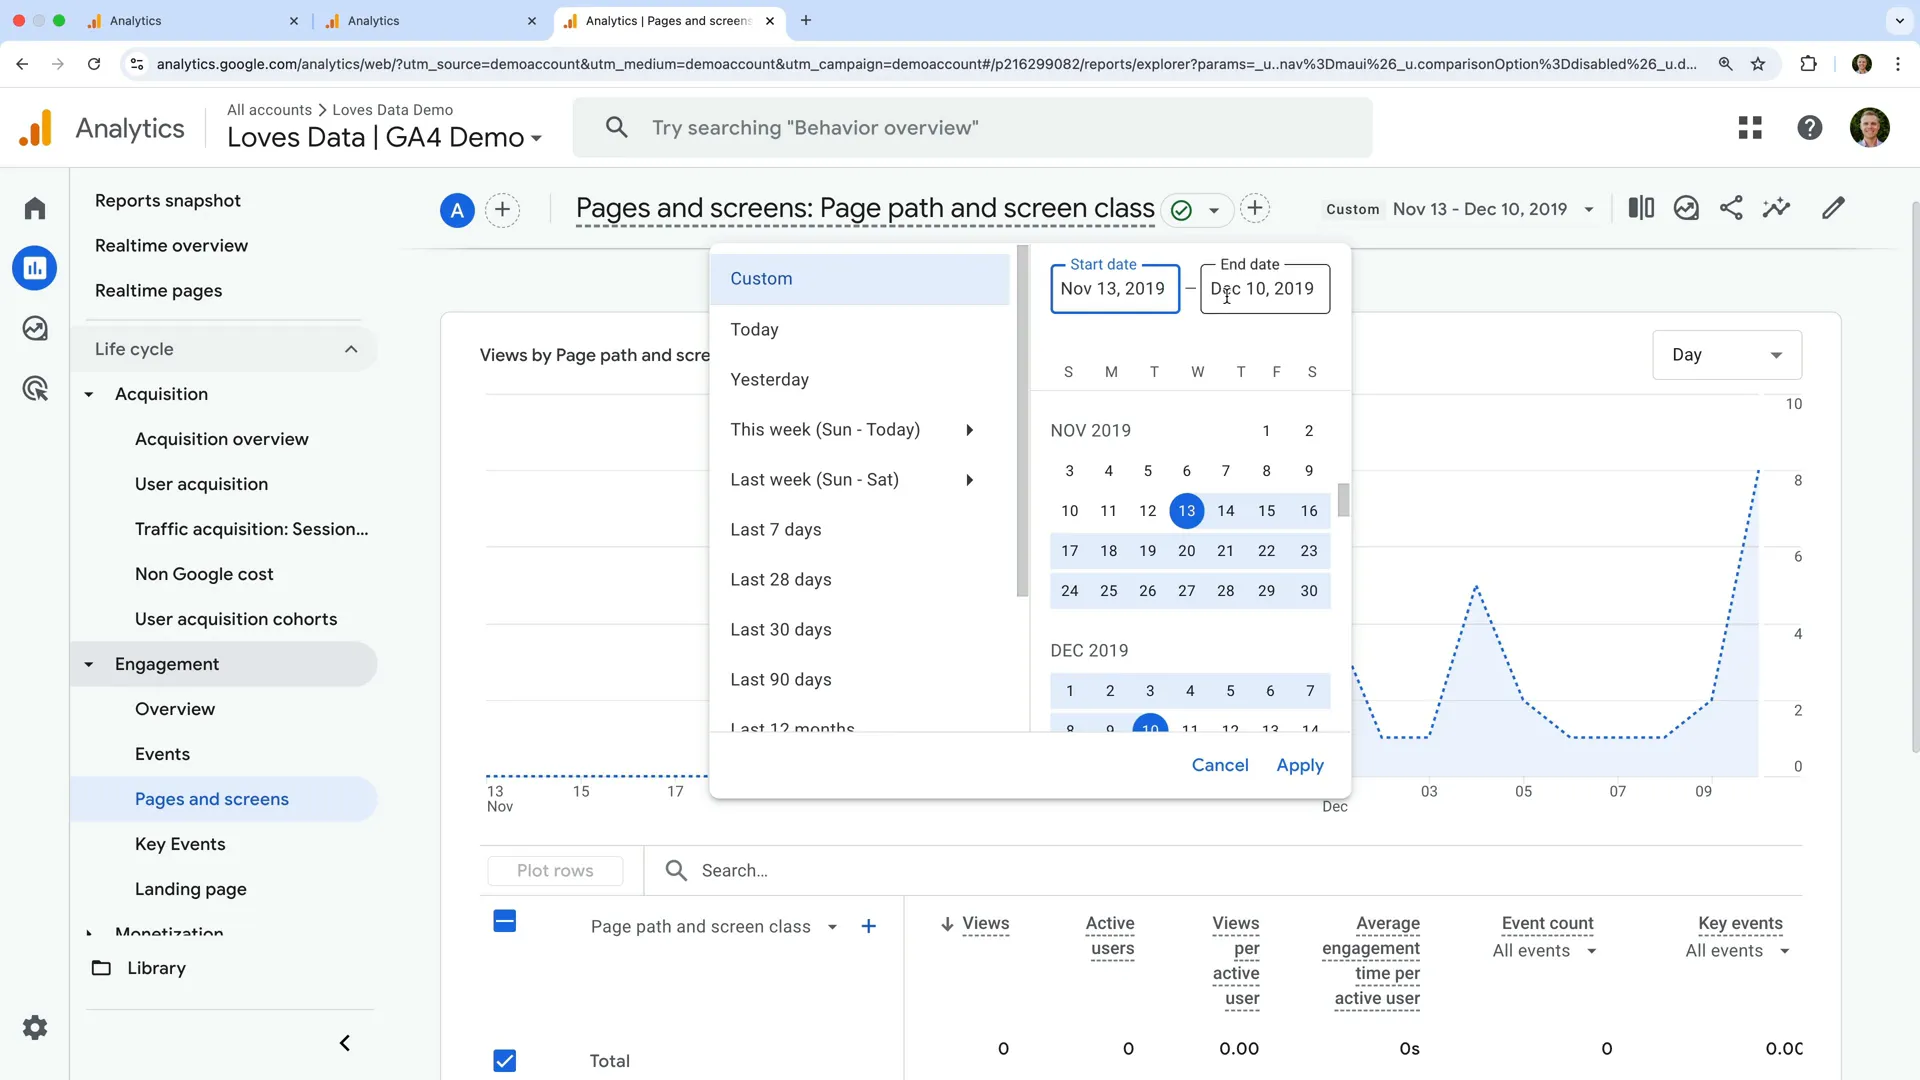Screen dimensions: 1920x1080
Task: Go to Key Events in the sidebar
Action: [x=180, y=843]
